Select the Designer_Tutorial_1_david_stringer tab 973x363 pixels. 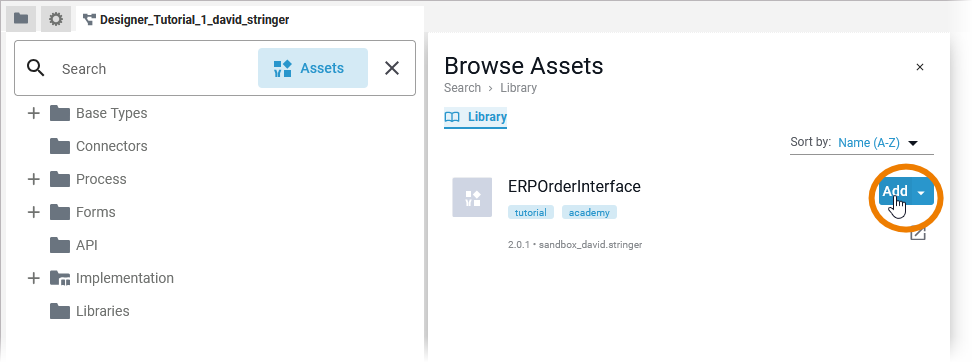pyautogui.click(x=186, y=20)
